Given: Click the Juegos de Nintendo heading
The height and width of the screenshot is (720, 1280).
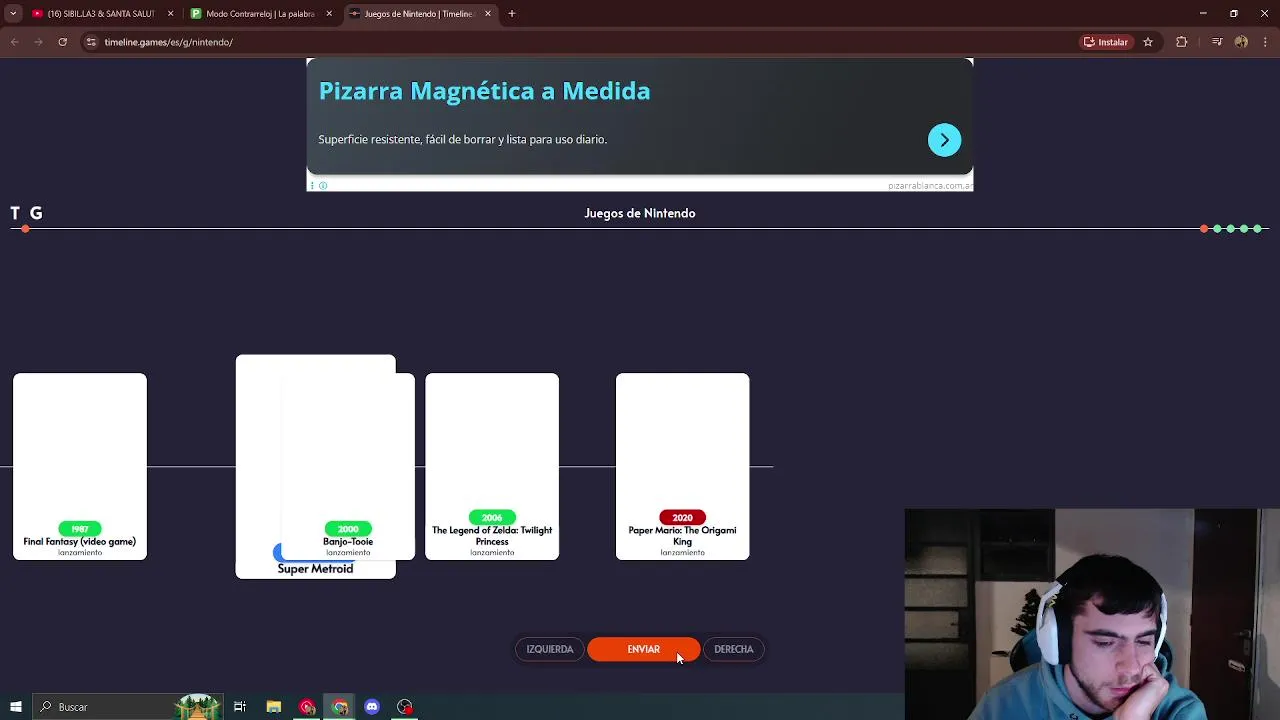Looking at the screenshot, I should coord(640,213).
